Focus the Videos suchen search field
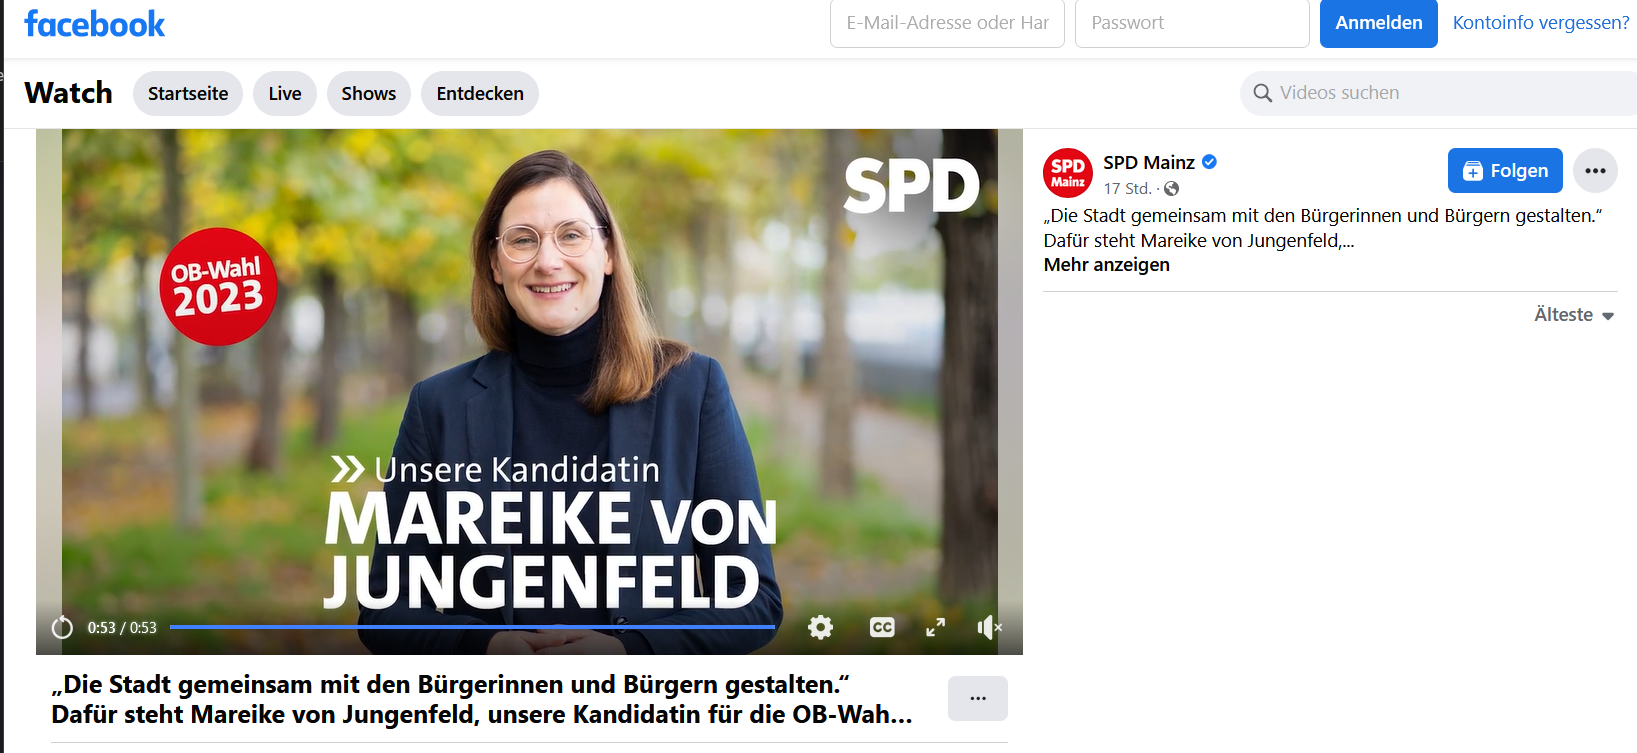 pos(1438,93)
